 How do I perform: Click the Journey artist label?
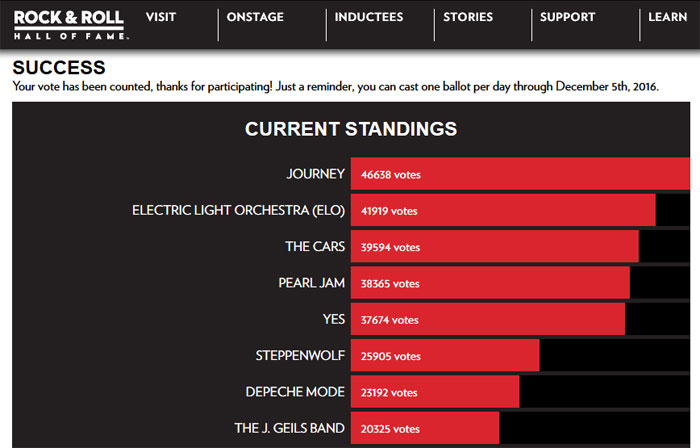point(315,174)
